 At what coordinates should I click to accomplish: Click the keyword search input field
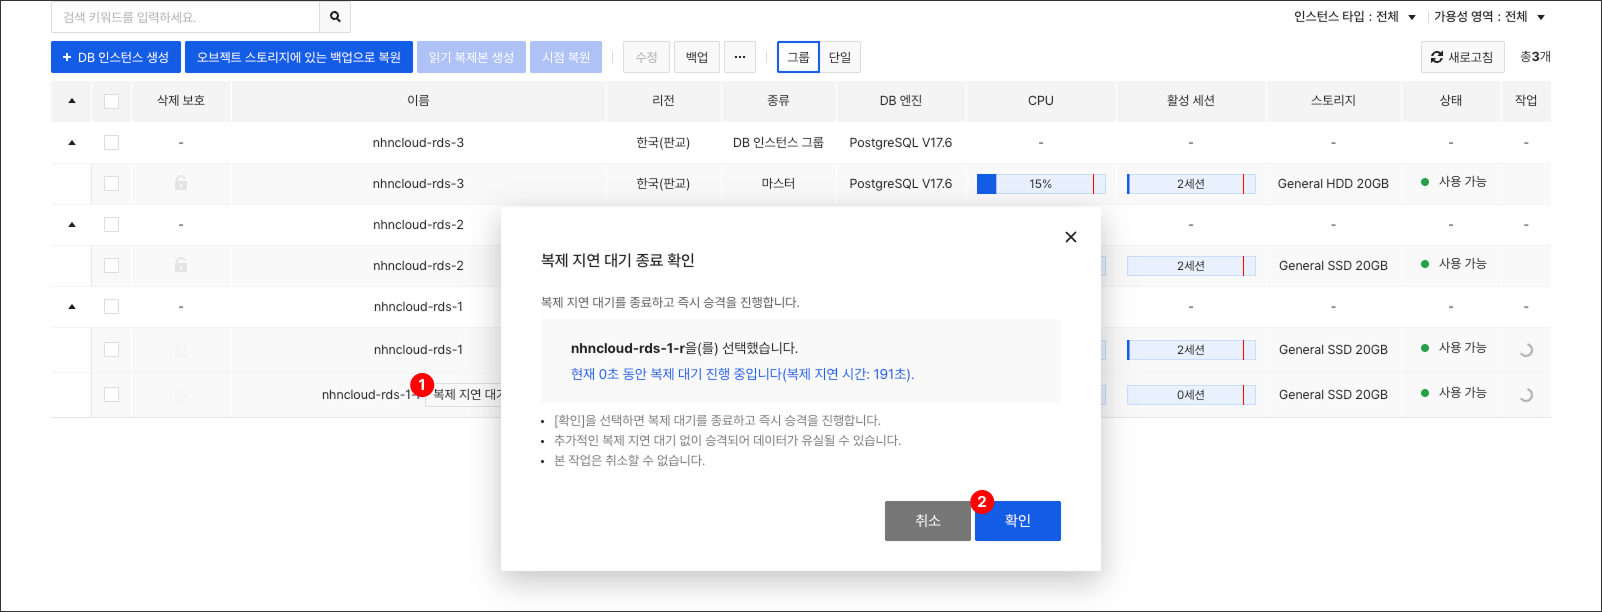click(185, 17)
